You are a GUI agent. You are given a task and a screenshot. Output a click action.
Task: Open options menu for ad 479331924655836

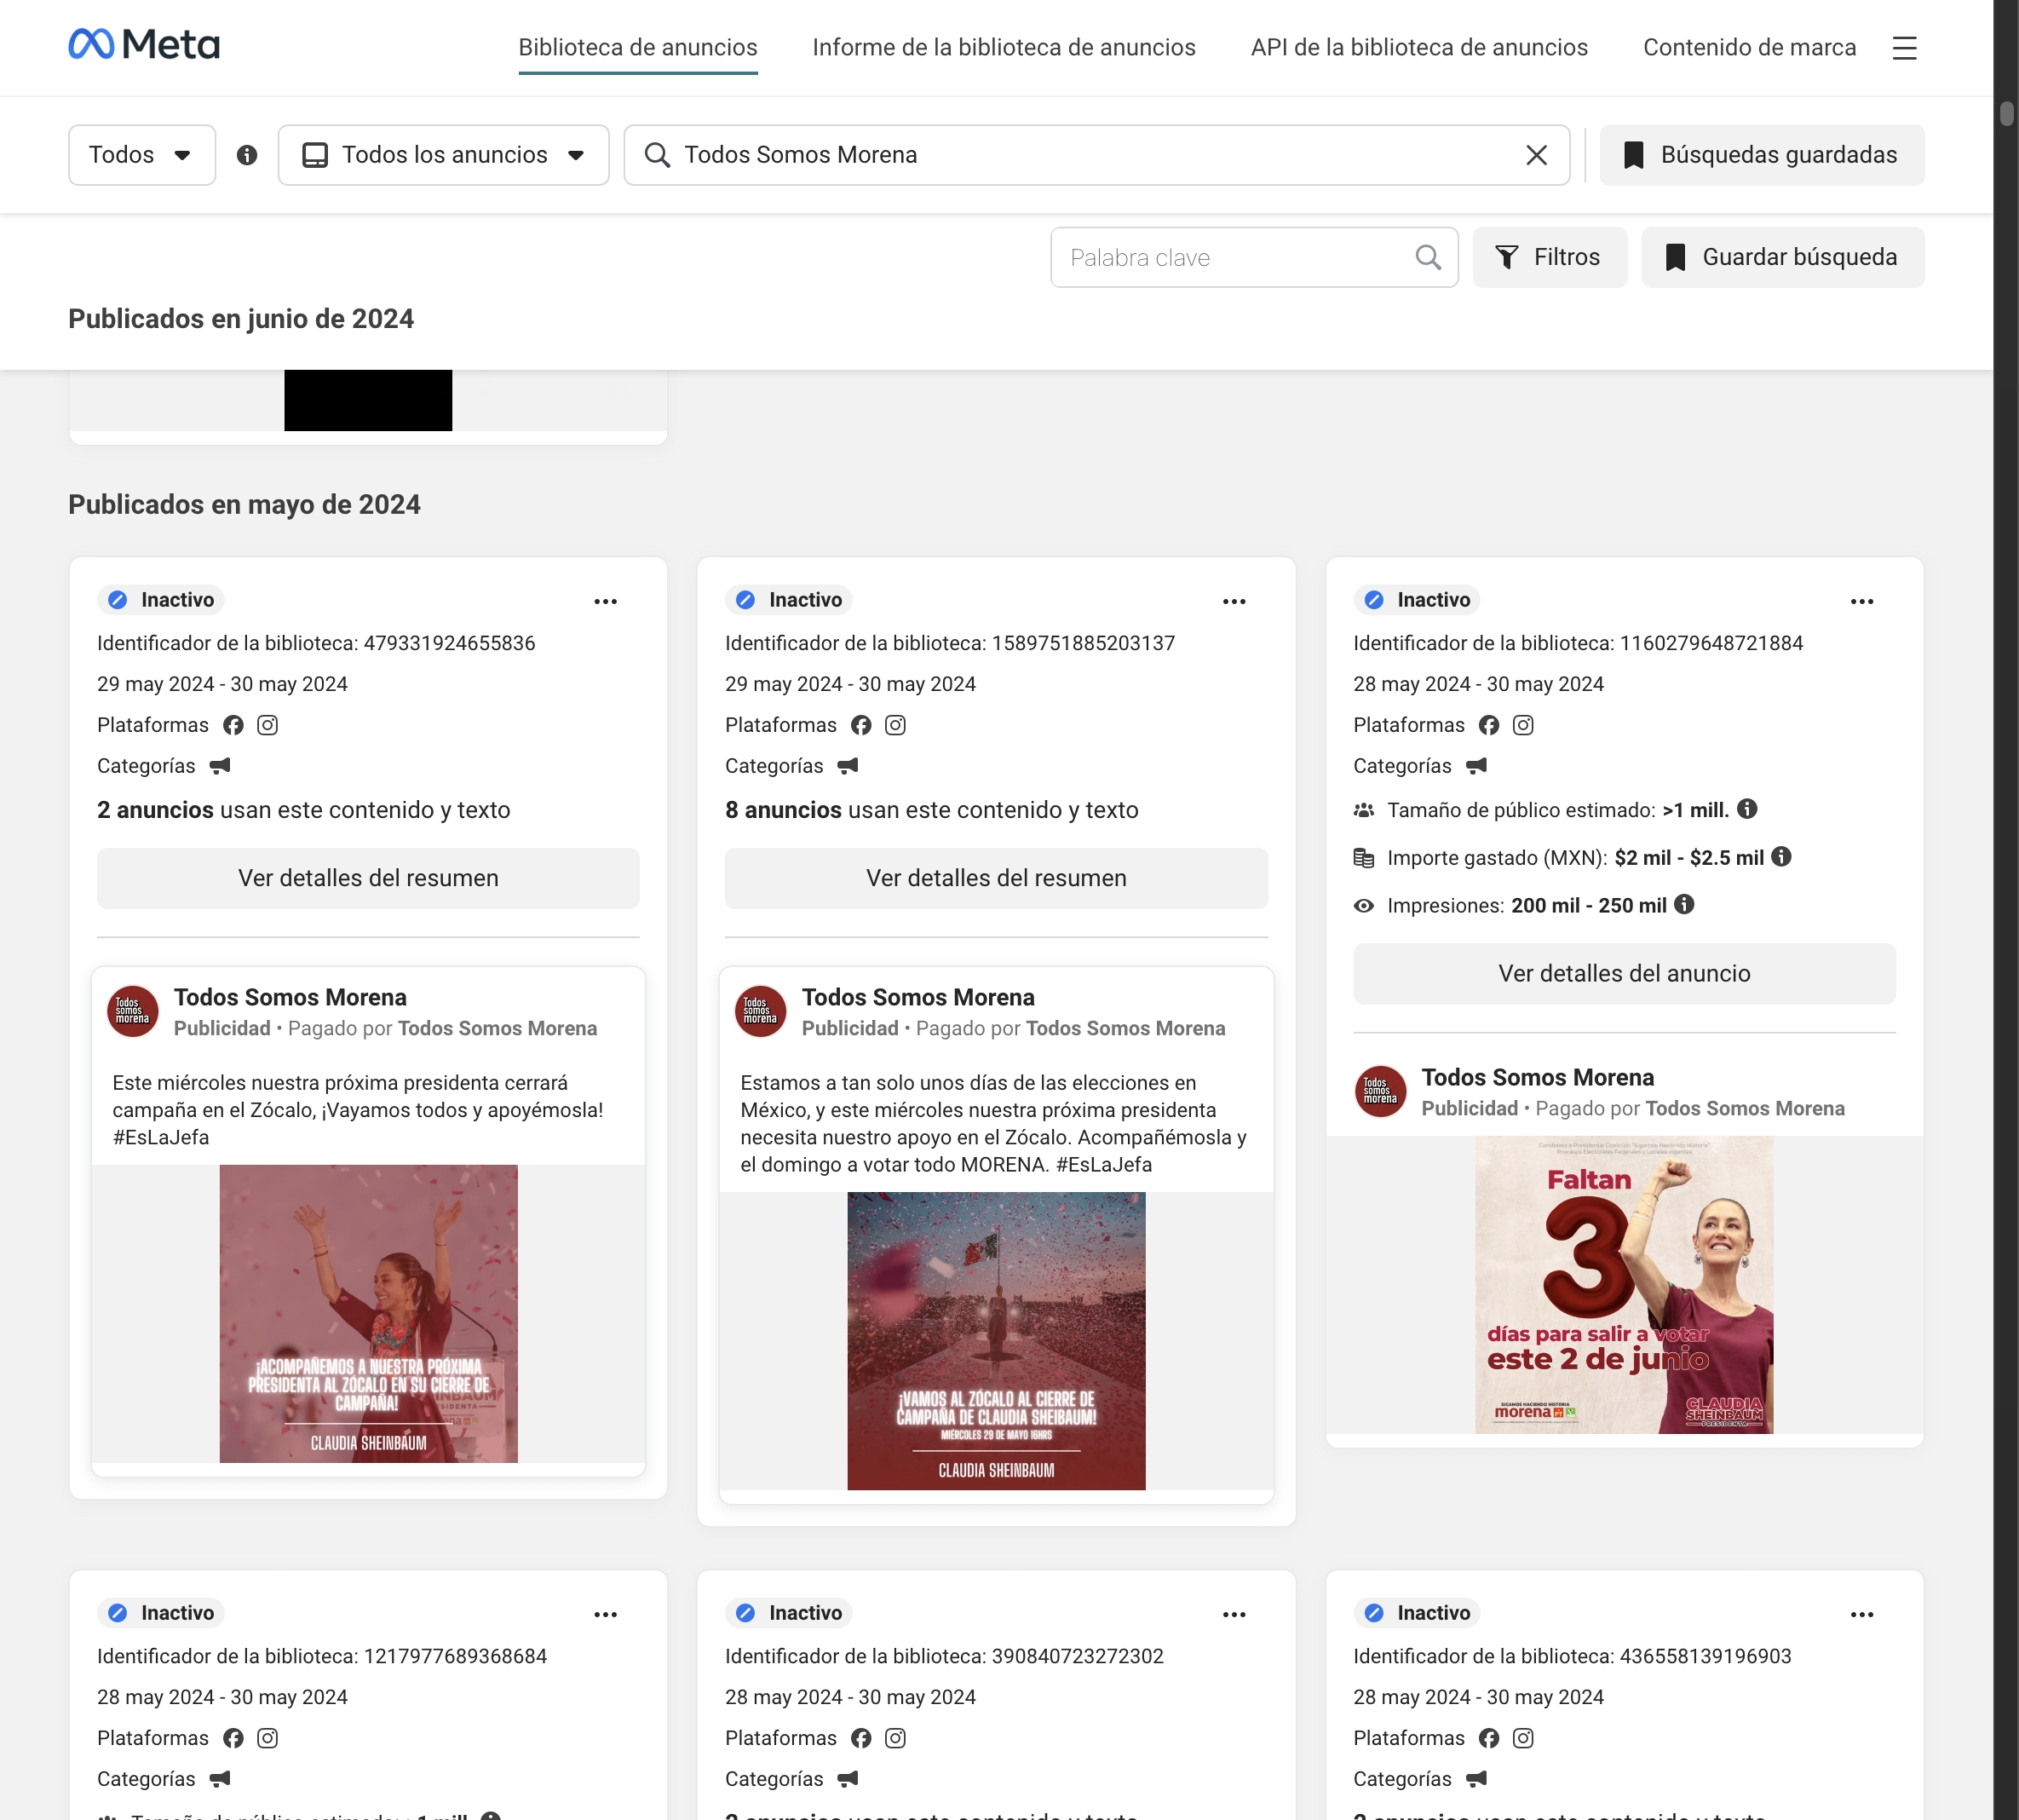click(605, 601)
